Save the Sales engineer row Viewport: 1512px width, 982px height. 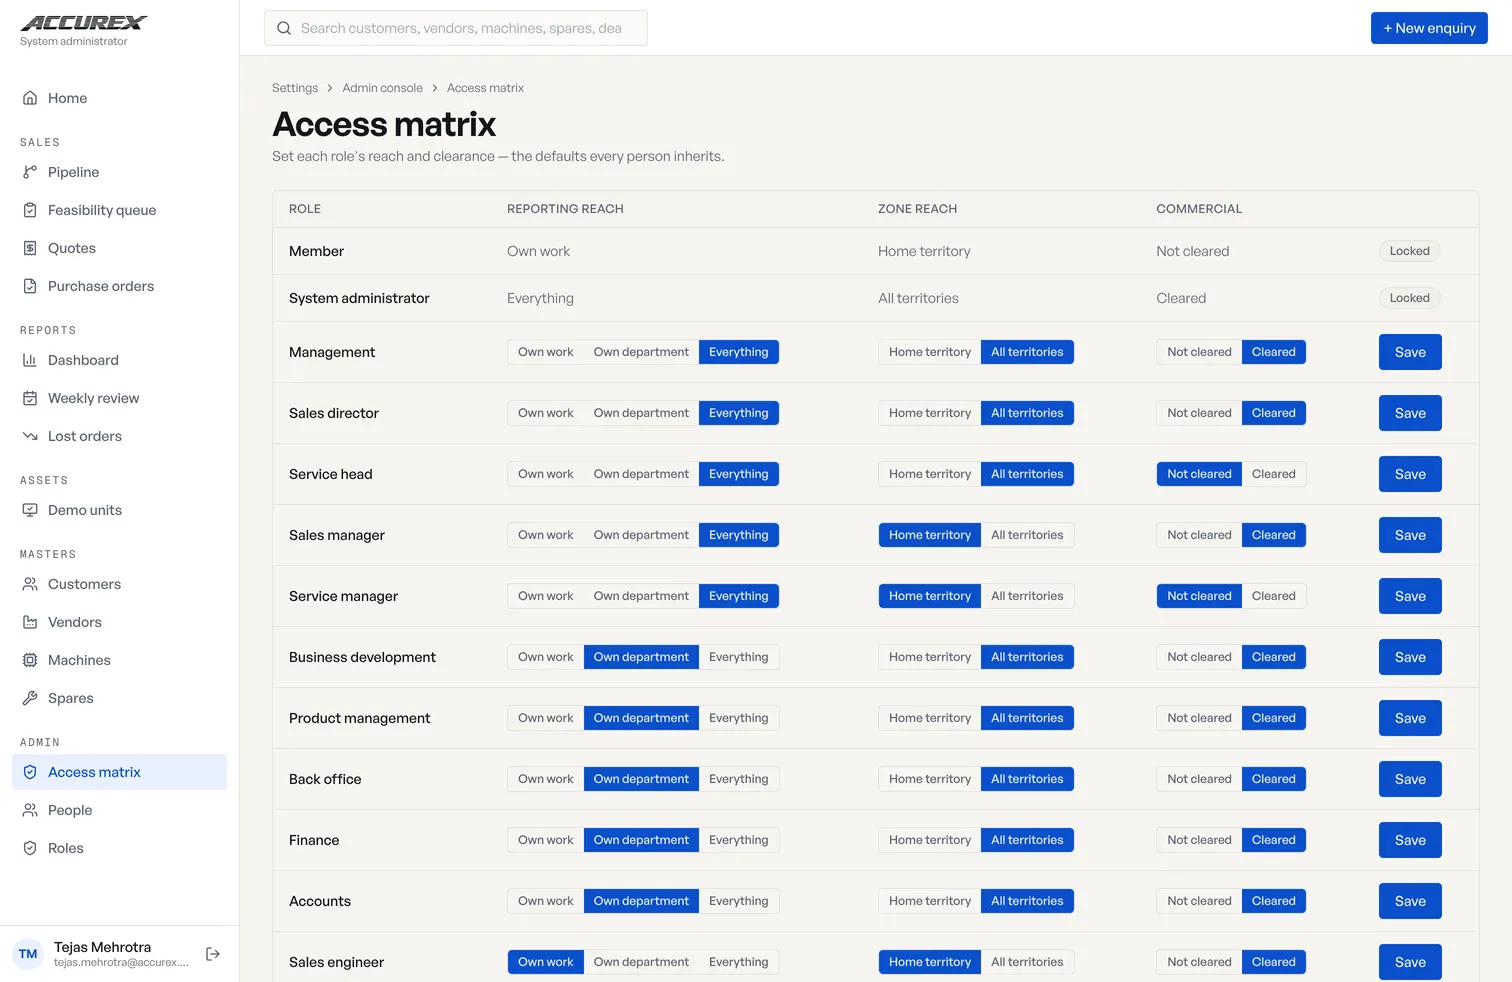click(1410, 962)
